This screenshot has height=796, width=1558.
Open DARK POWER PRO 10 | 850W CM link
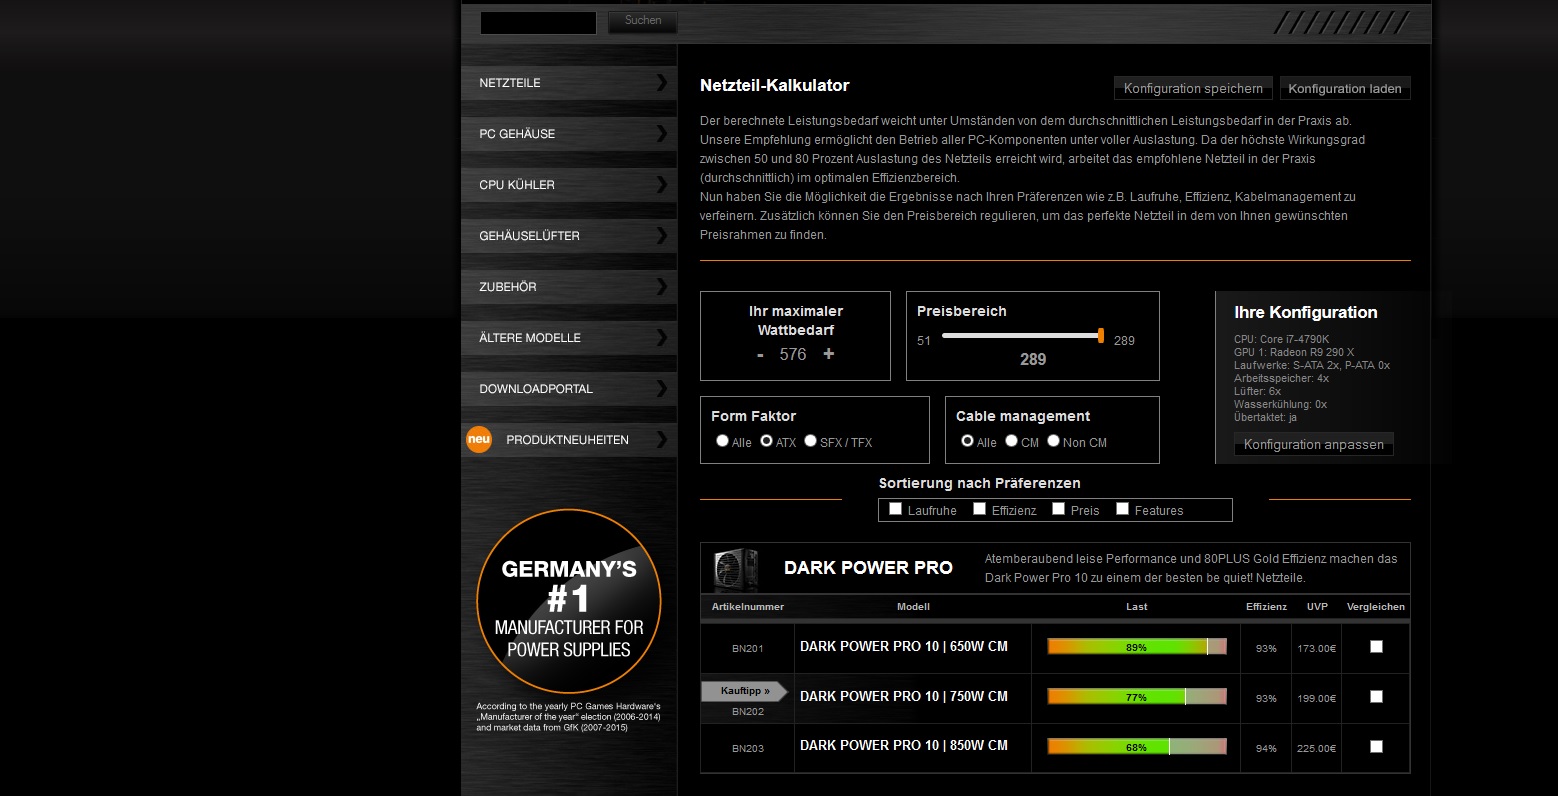click(x=904, y=745)
